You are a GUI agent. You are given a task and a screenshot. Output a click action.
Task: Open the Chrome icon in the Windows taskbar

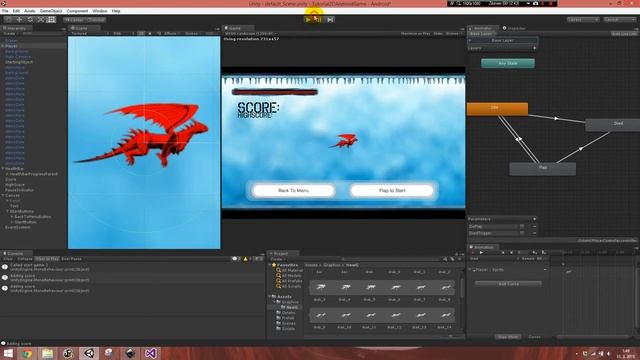pos(27,353)
